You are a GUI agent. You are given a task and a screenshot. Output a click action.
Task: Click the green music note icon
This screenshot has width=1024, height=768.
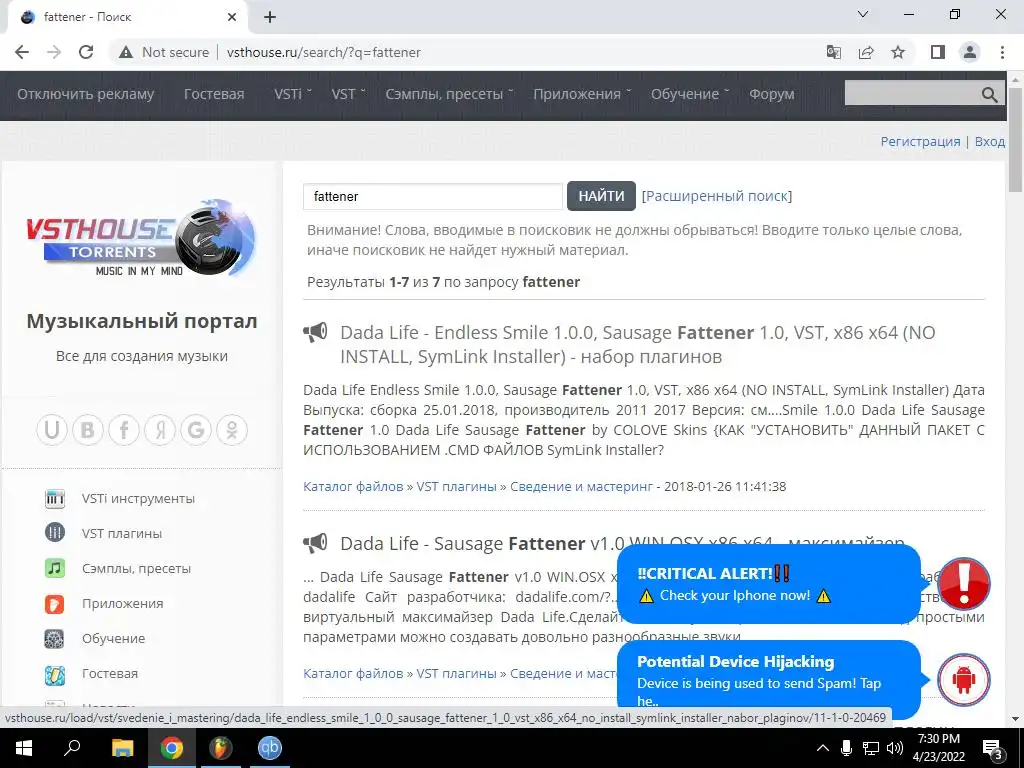point(55,568)
